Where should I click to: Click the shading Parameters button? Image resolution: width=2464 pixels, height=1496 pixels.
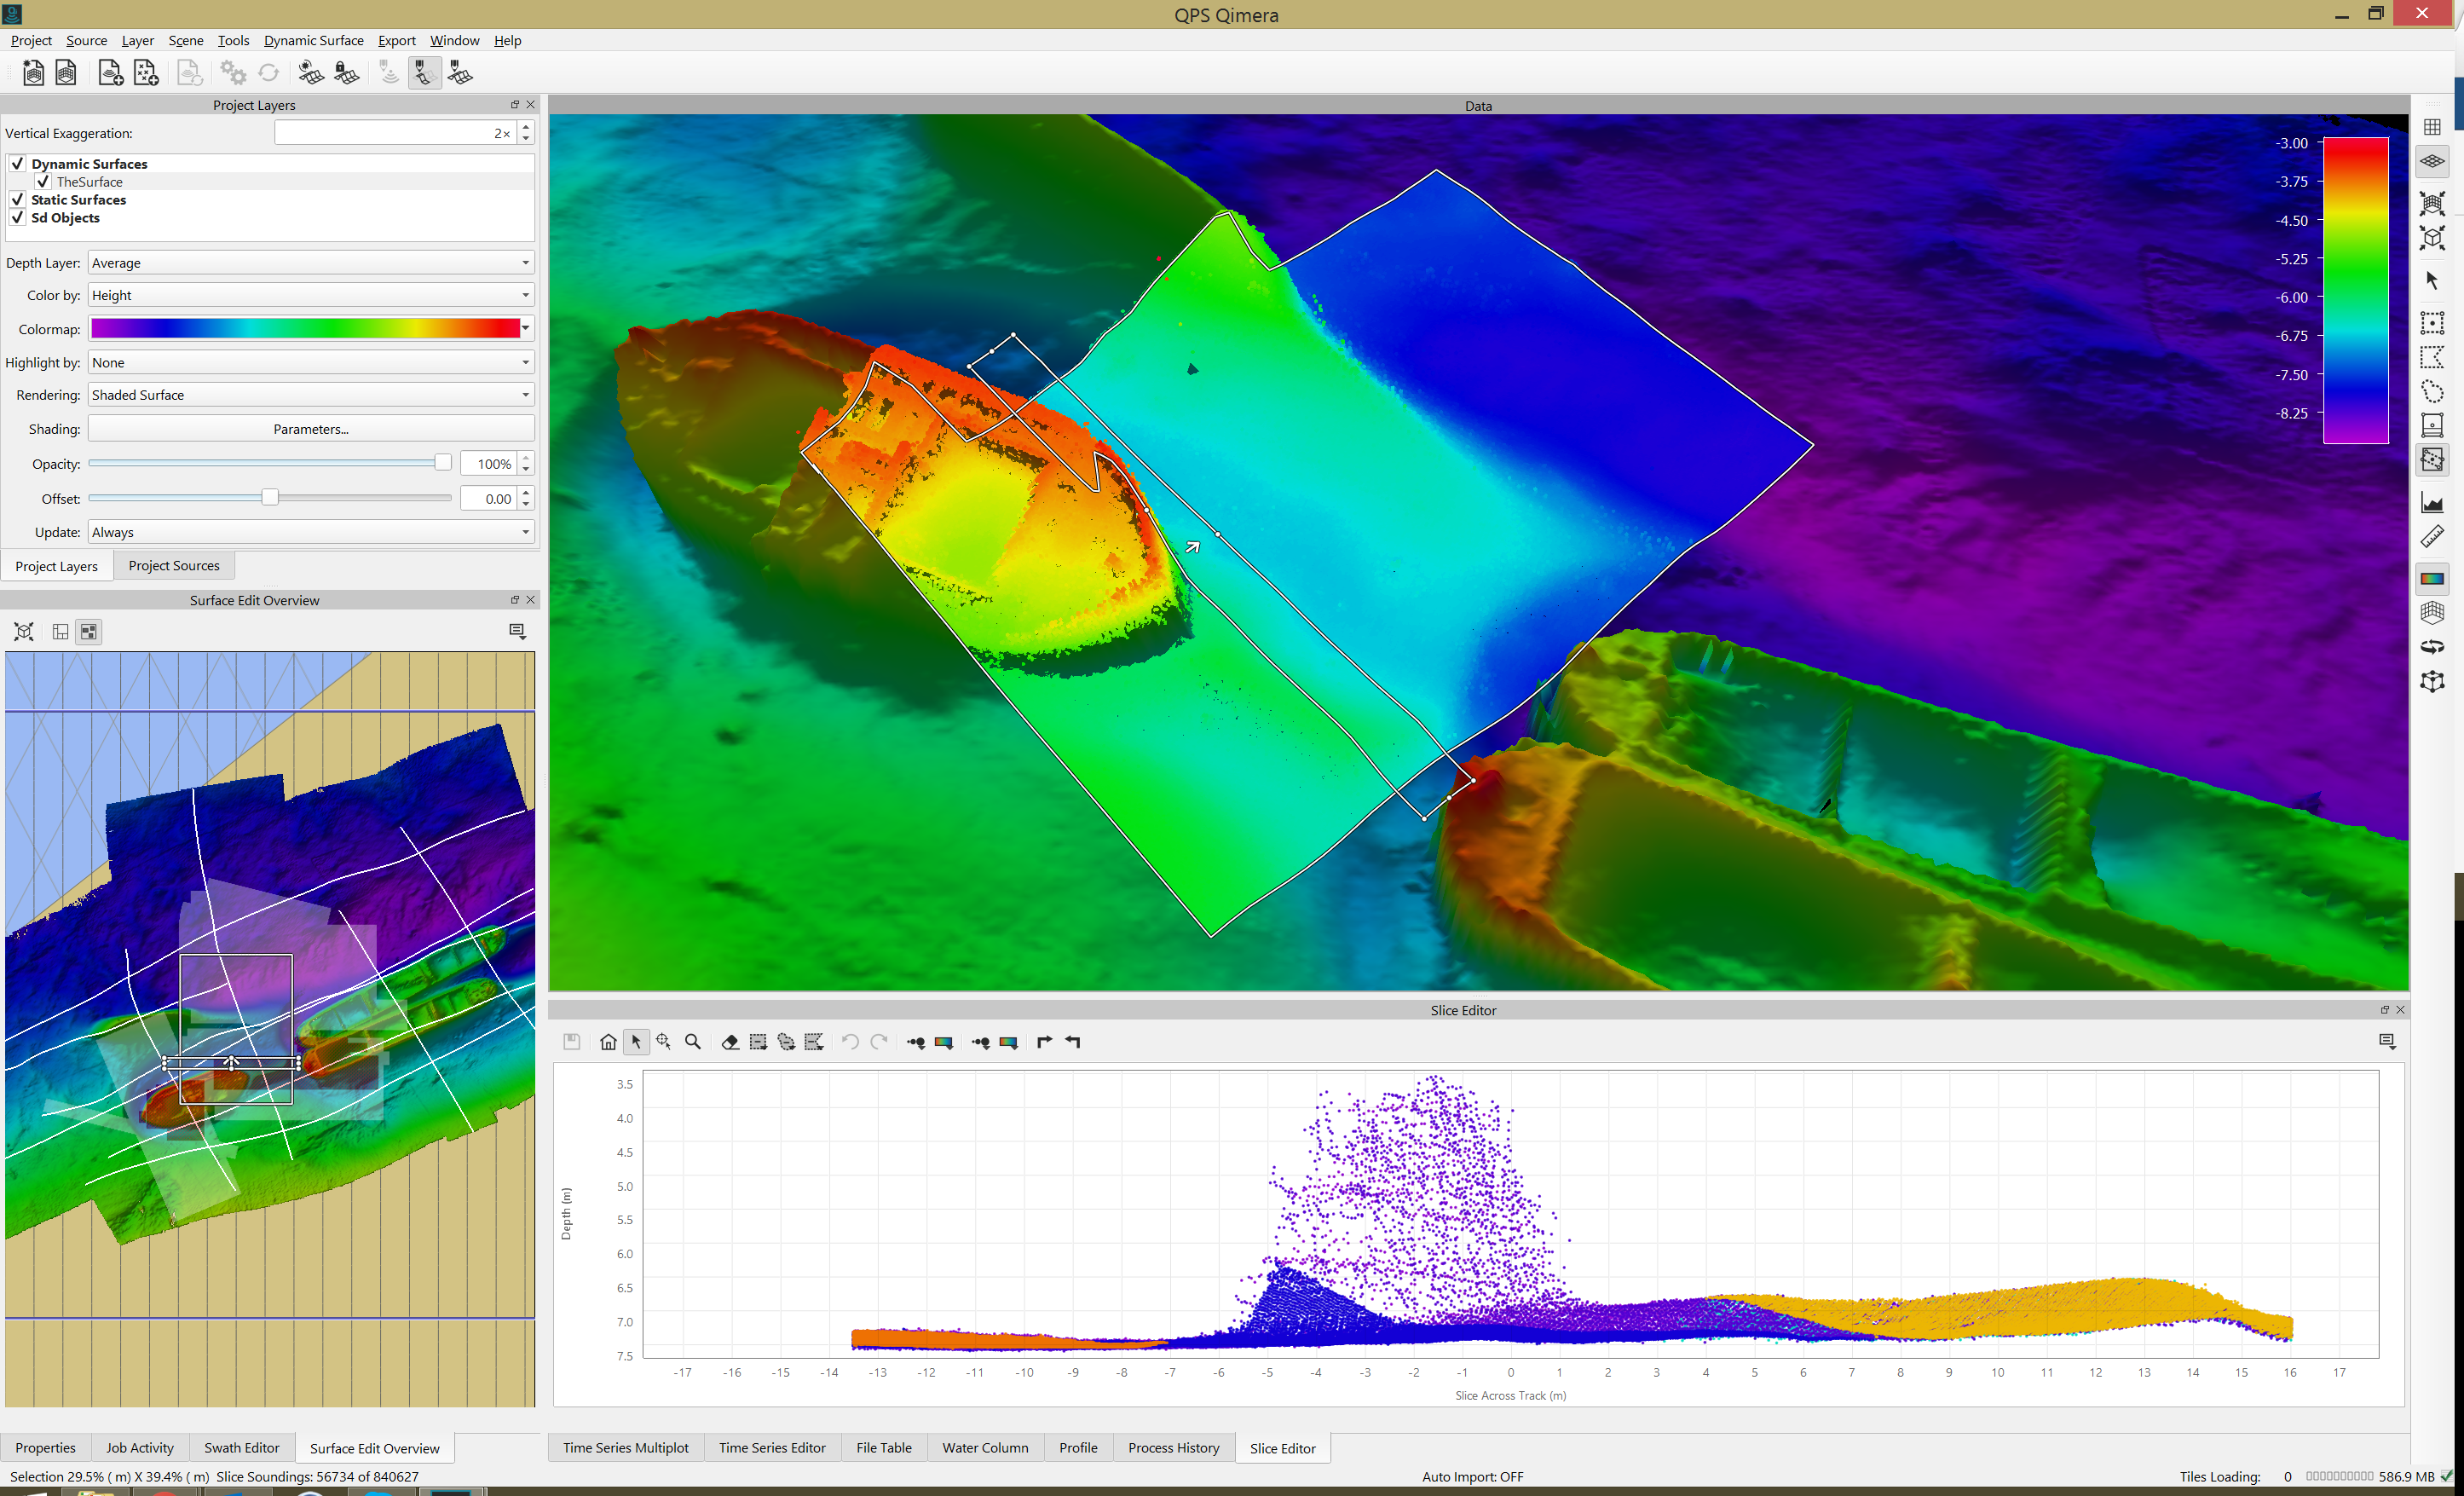(x=311, y=429)
